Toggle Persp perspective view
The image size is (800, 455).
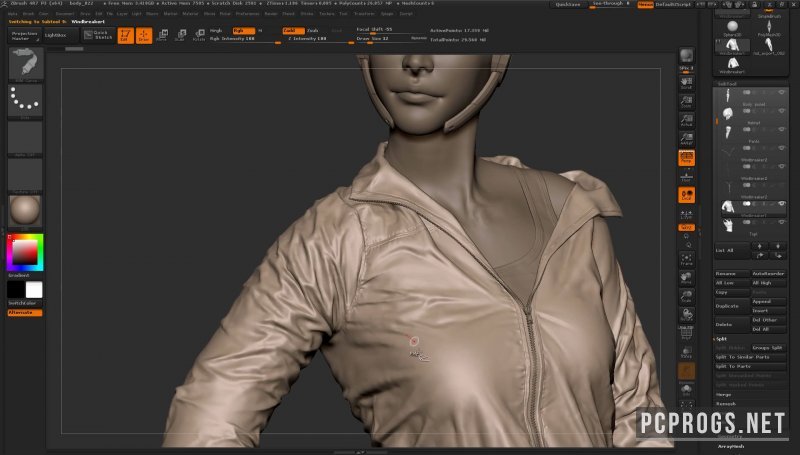[686, 158]
